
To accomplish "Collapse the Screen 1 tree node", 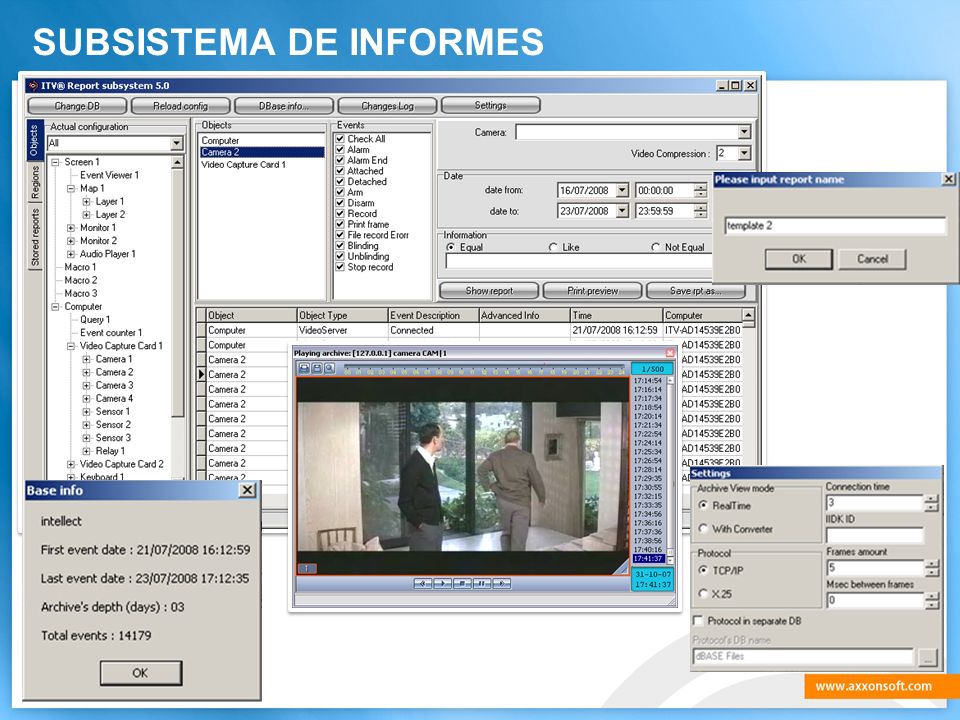I will click(x=55, y=162).
